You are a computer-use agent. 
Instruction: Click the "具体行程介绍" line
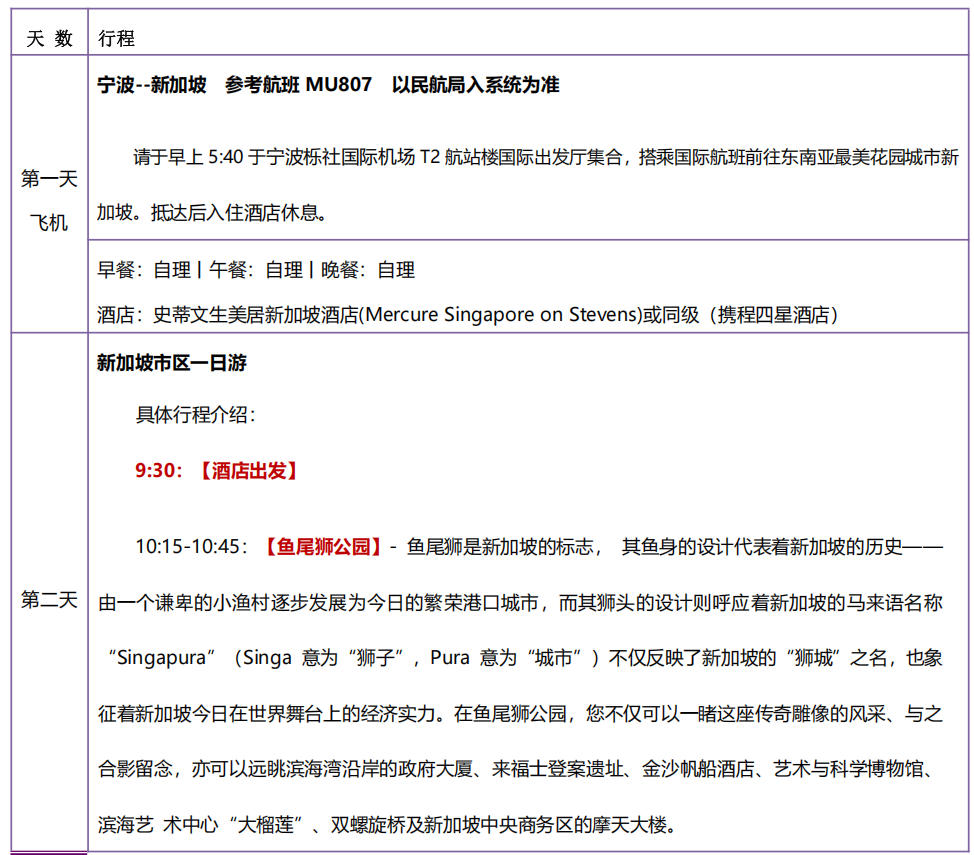click(196, 415)
